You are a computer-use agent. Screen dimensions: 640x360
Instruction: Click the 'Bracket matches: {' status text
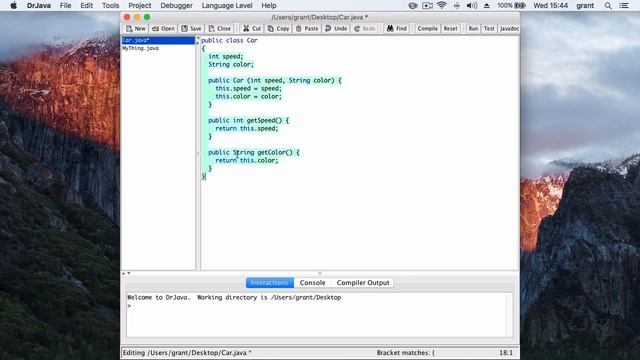[x=406, y=353]
